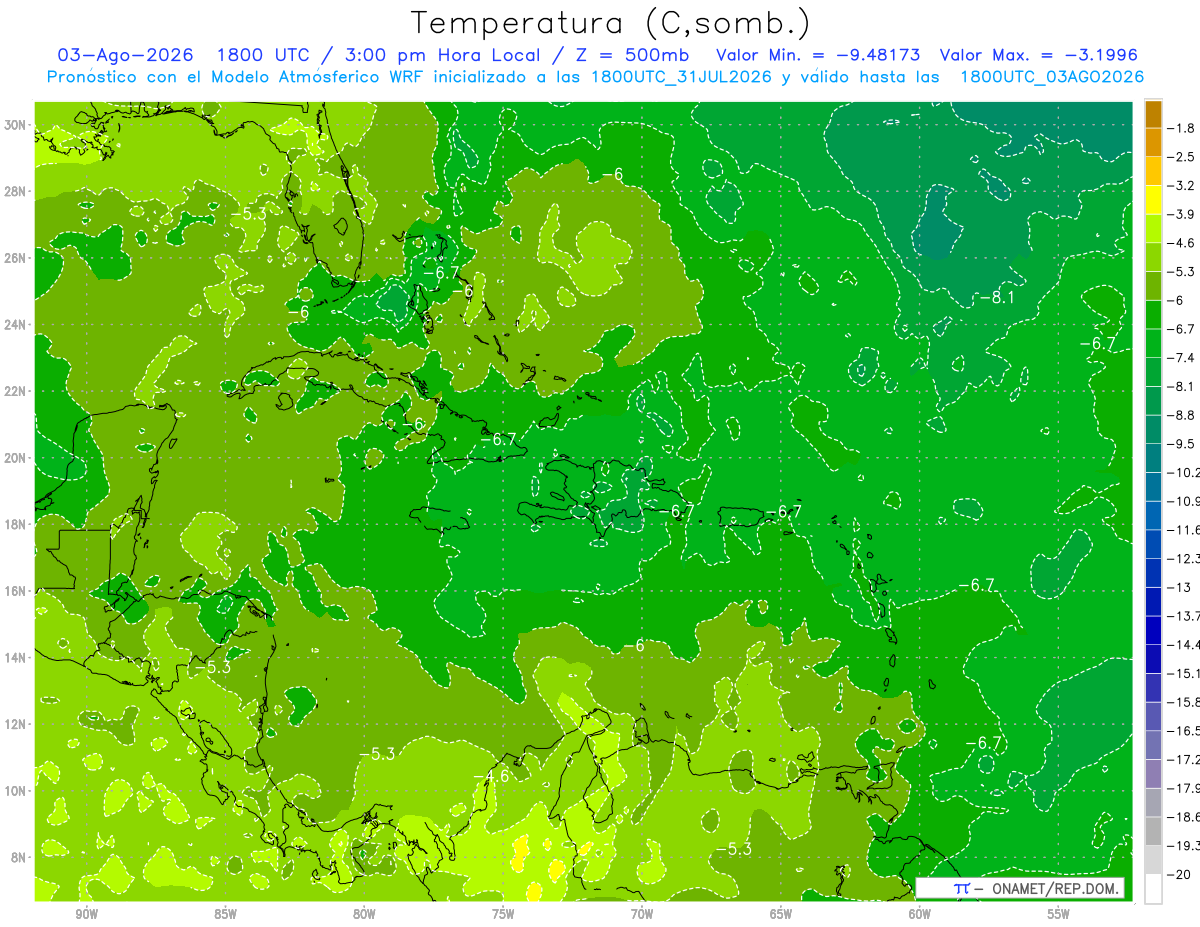Click colorbar label -13
The height and width of the screenshot is (927, 1200).
click(x=1179, y=587)
